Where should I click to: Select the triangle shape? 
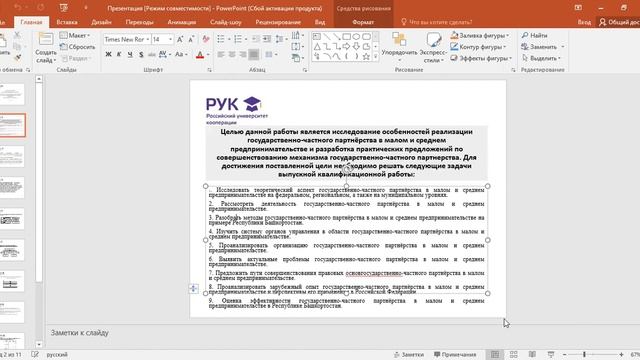coord(317,47)
